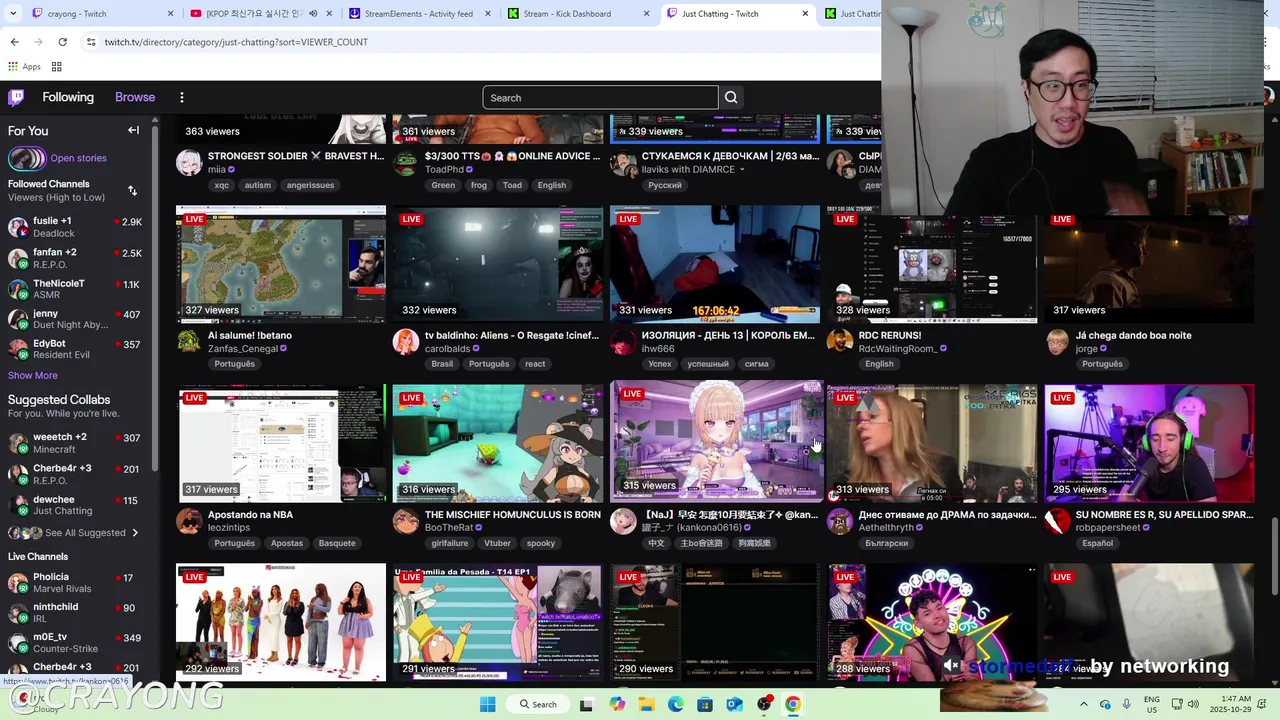Open Windows Start menu
Viewport: 1280px width, 720px height.
point(487,704)
